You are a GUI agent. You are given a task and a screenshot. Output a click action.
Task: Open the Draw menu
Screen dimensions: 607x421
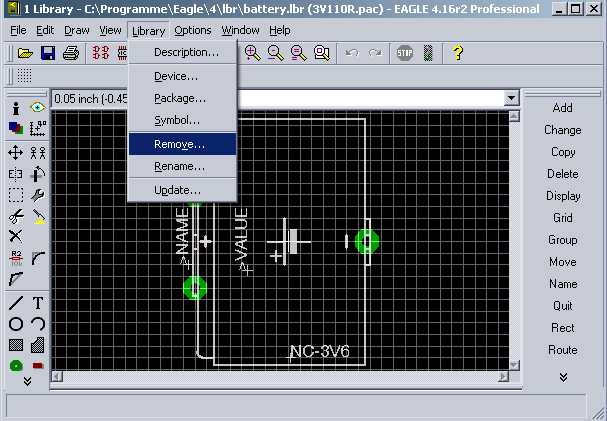click(77, 30)
